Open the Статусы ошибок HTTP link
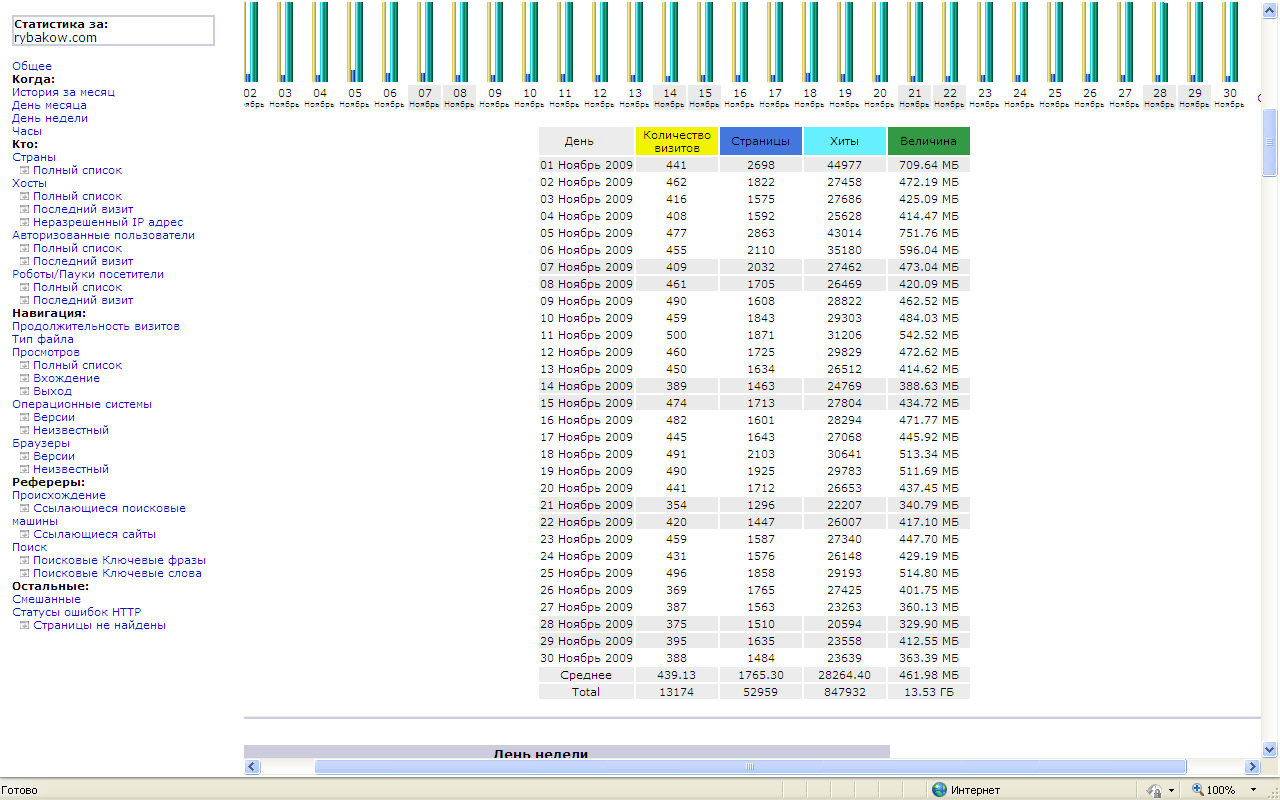This screenshot has width=1280, height=800. click(76, 612)
